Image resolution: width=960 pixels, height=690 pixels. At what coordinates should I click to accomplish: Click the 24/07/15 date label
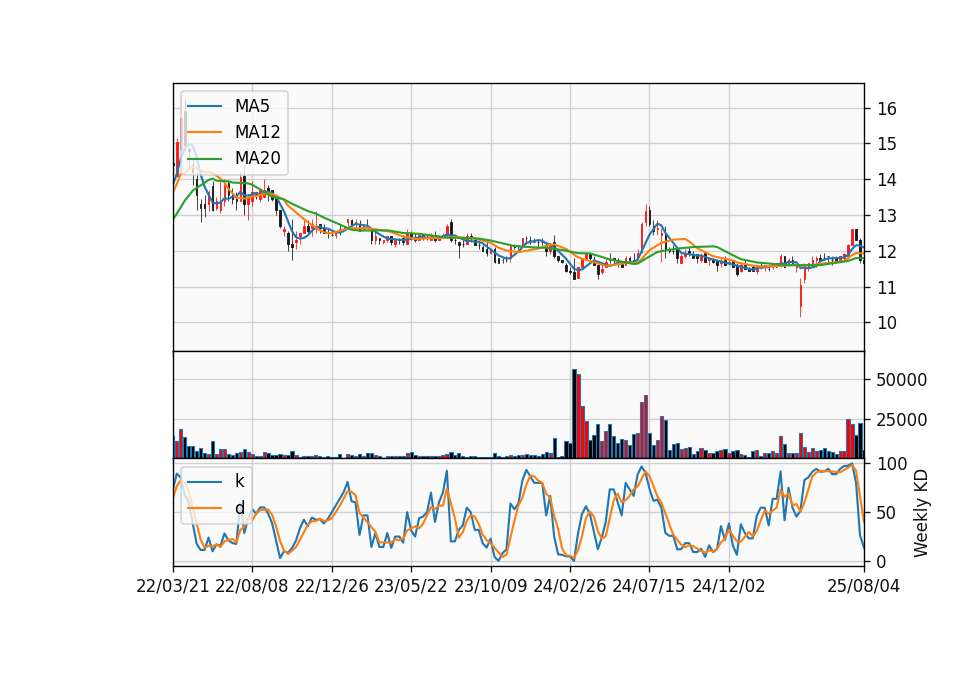click(648, 586)
